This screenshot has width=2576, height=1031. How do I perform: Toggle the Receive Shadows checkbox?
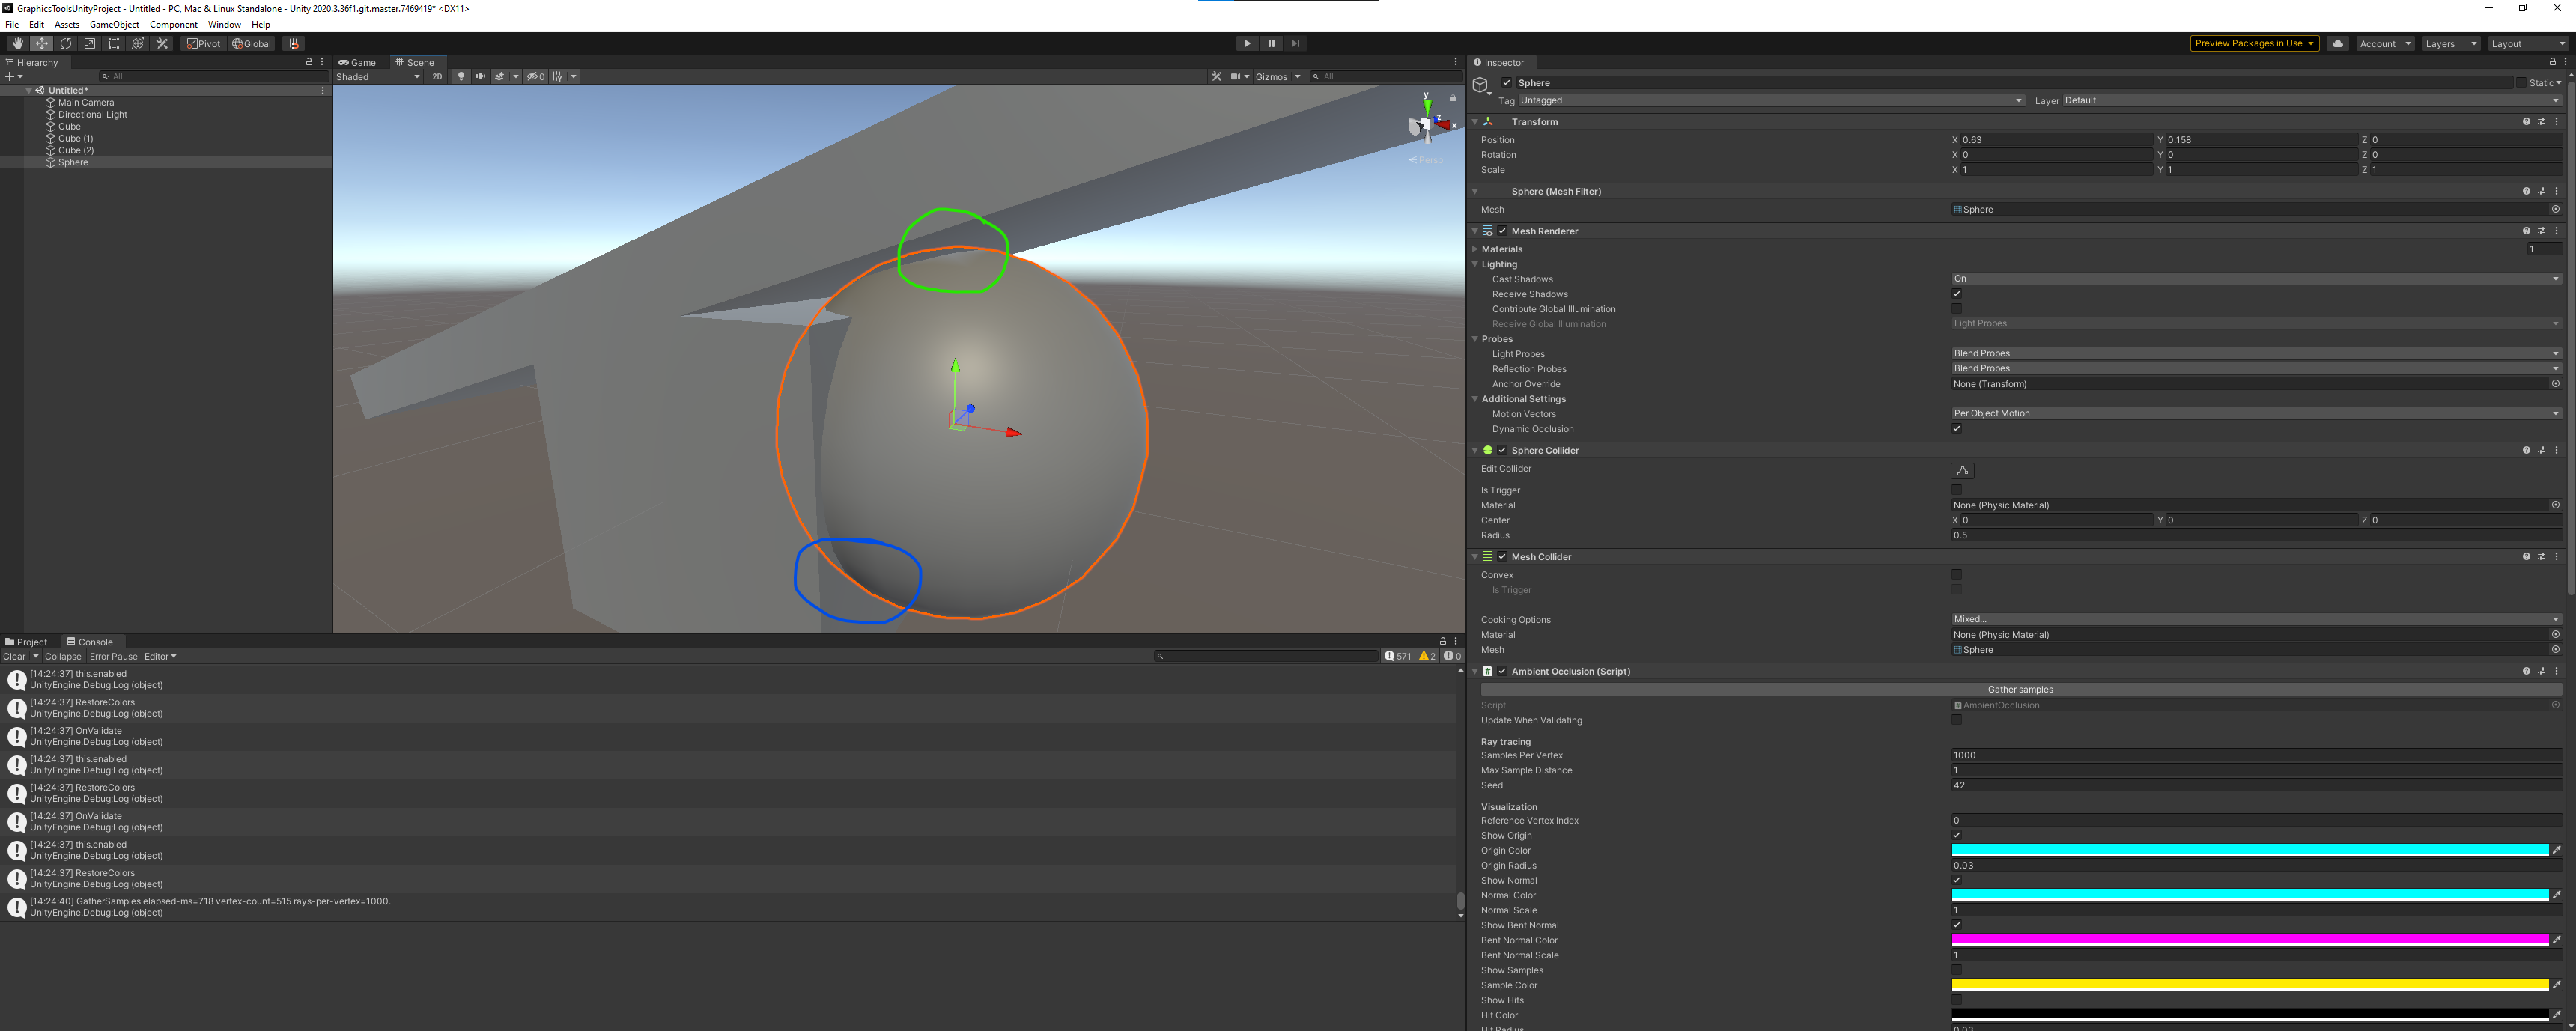click(1957, 294)
